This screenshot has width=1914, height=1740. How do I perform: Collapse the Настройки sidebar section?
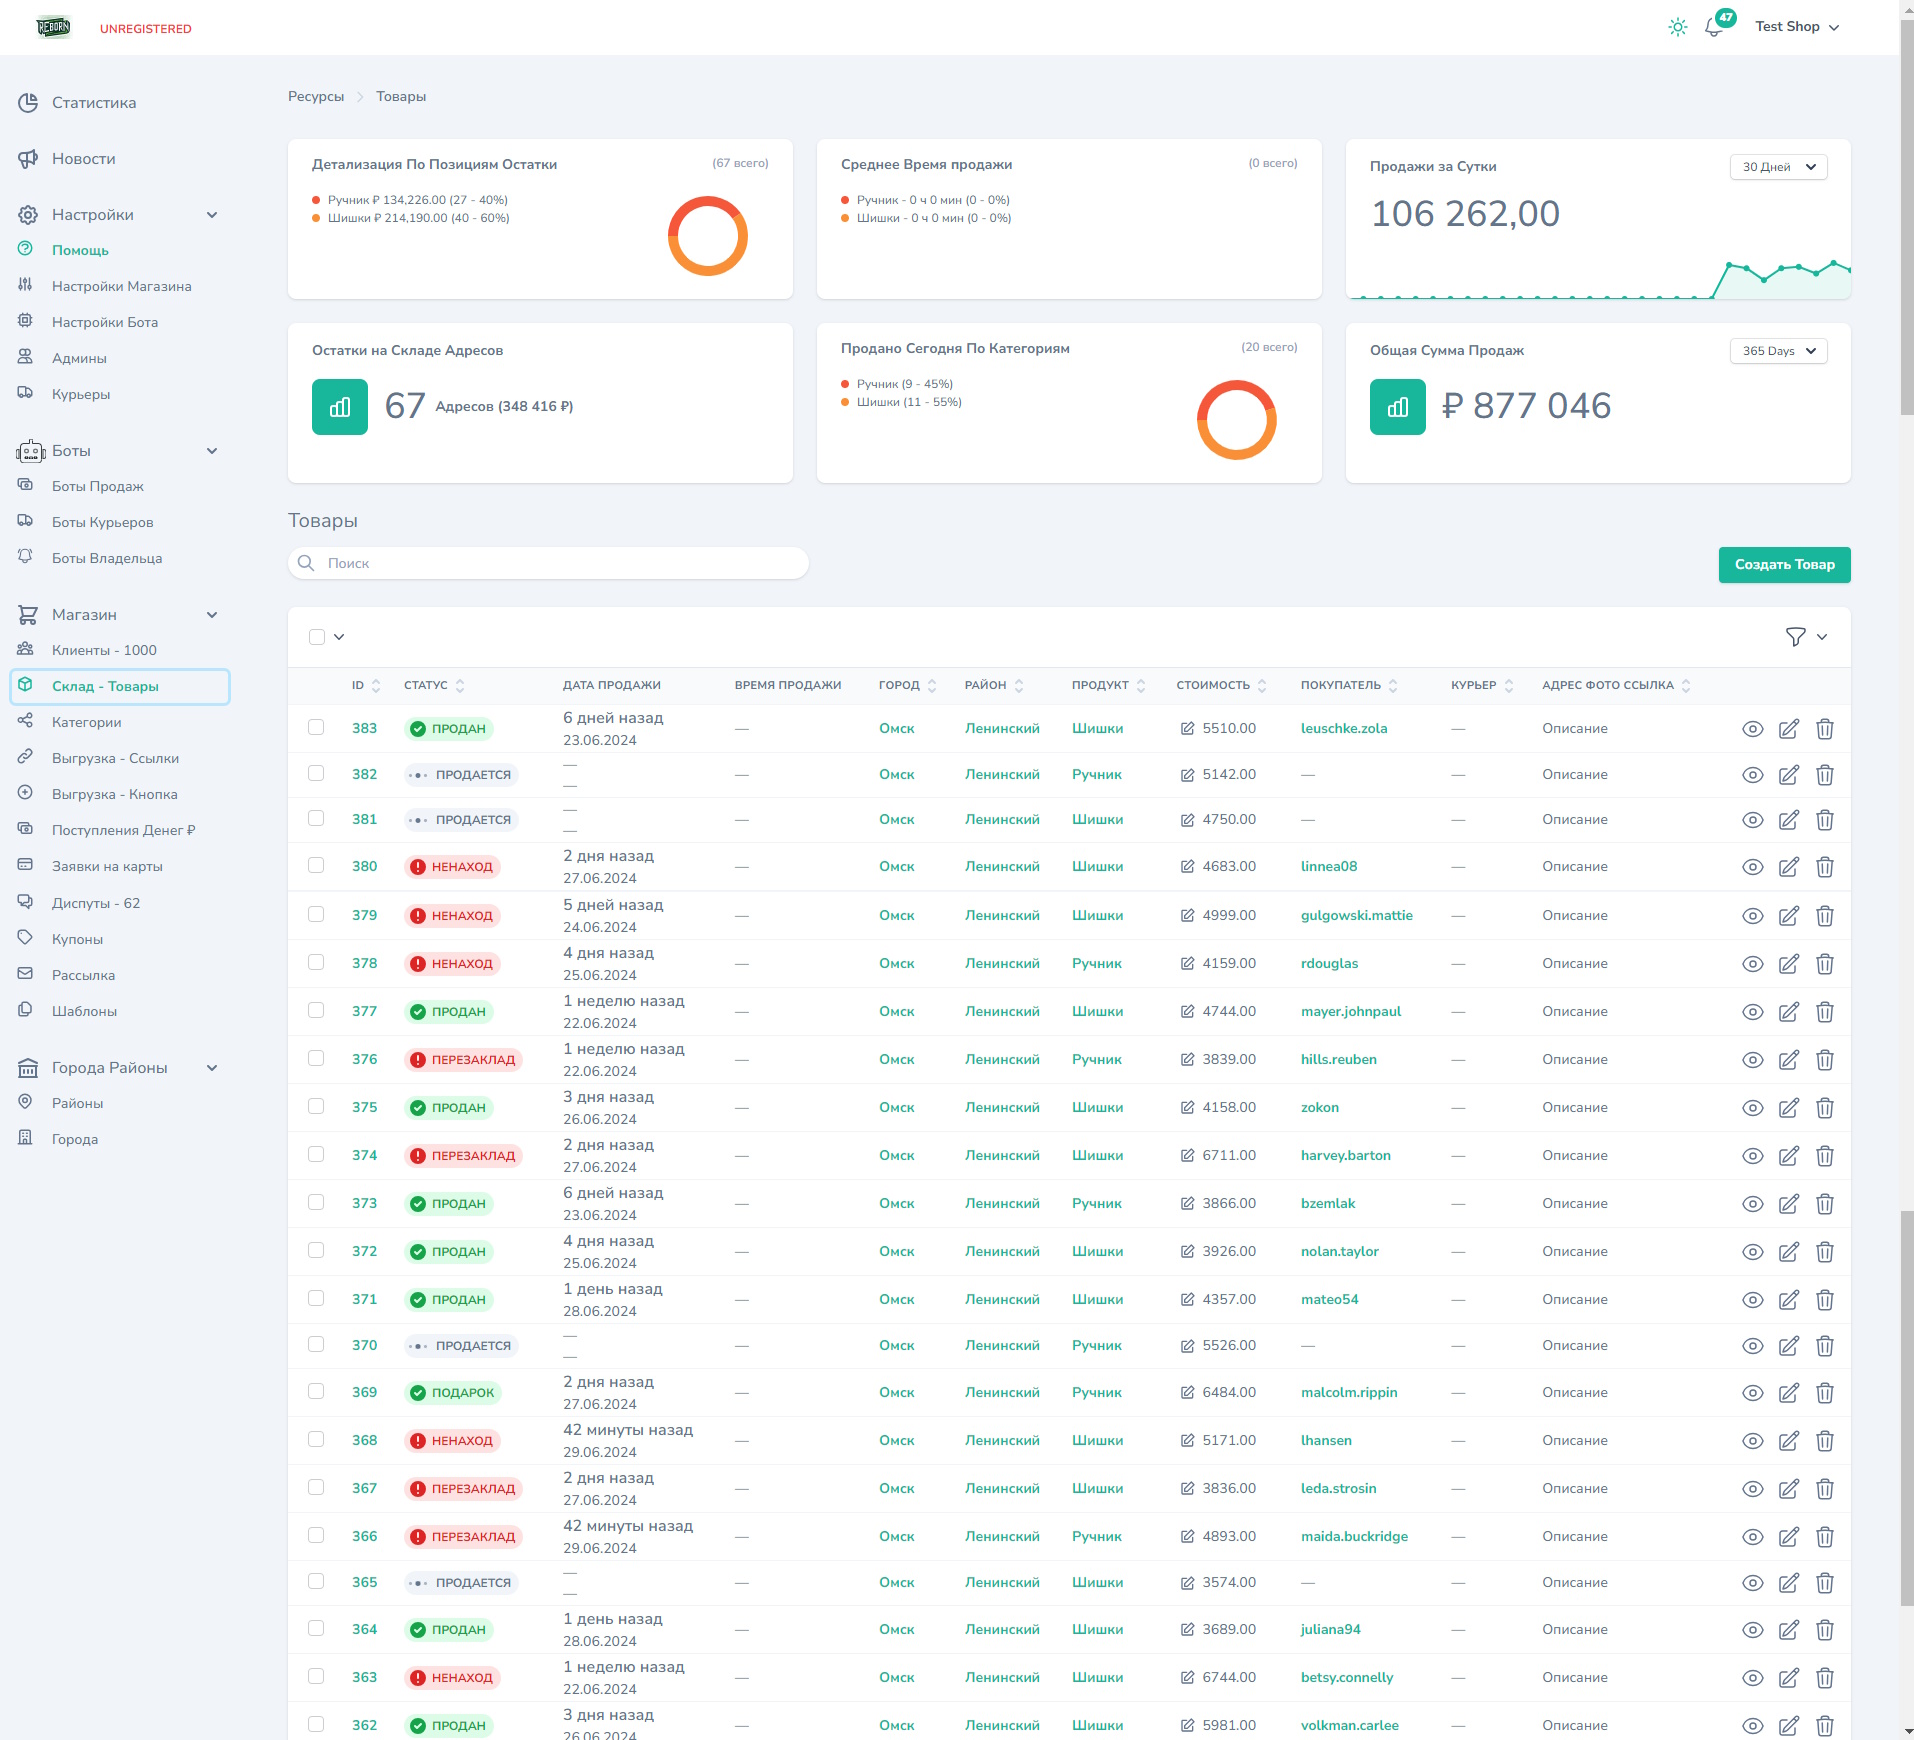point(211,215)
